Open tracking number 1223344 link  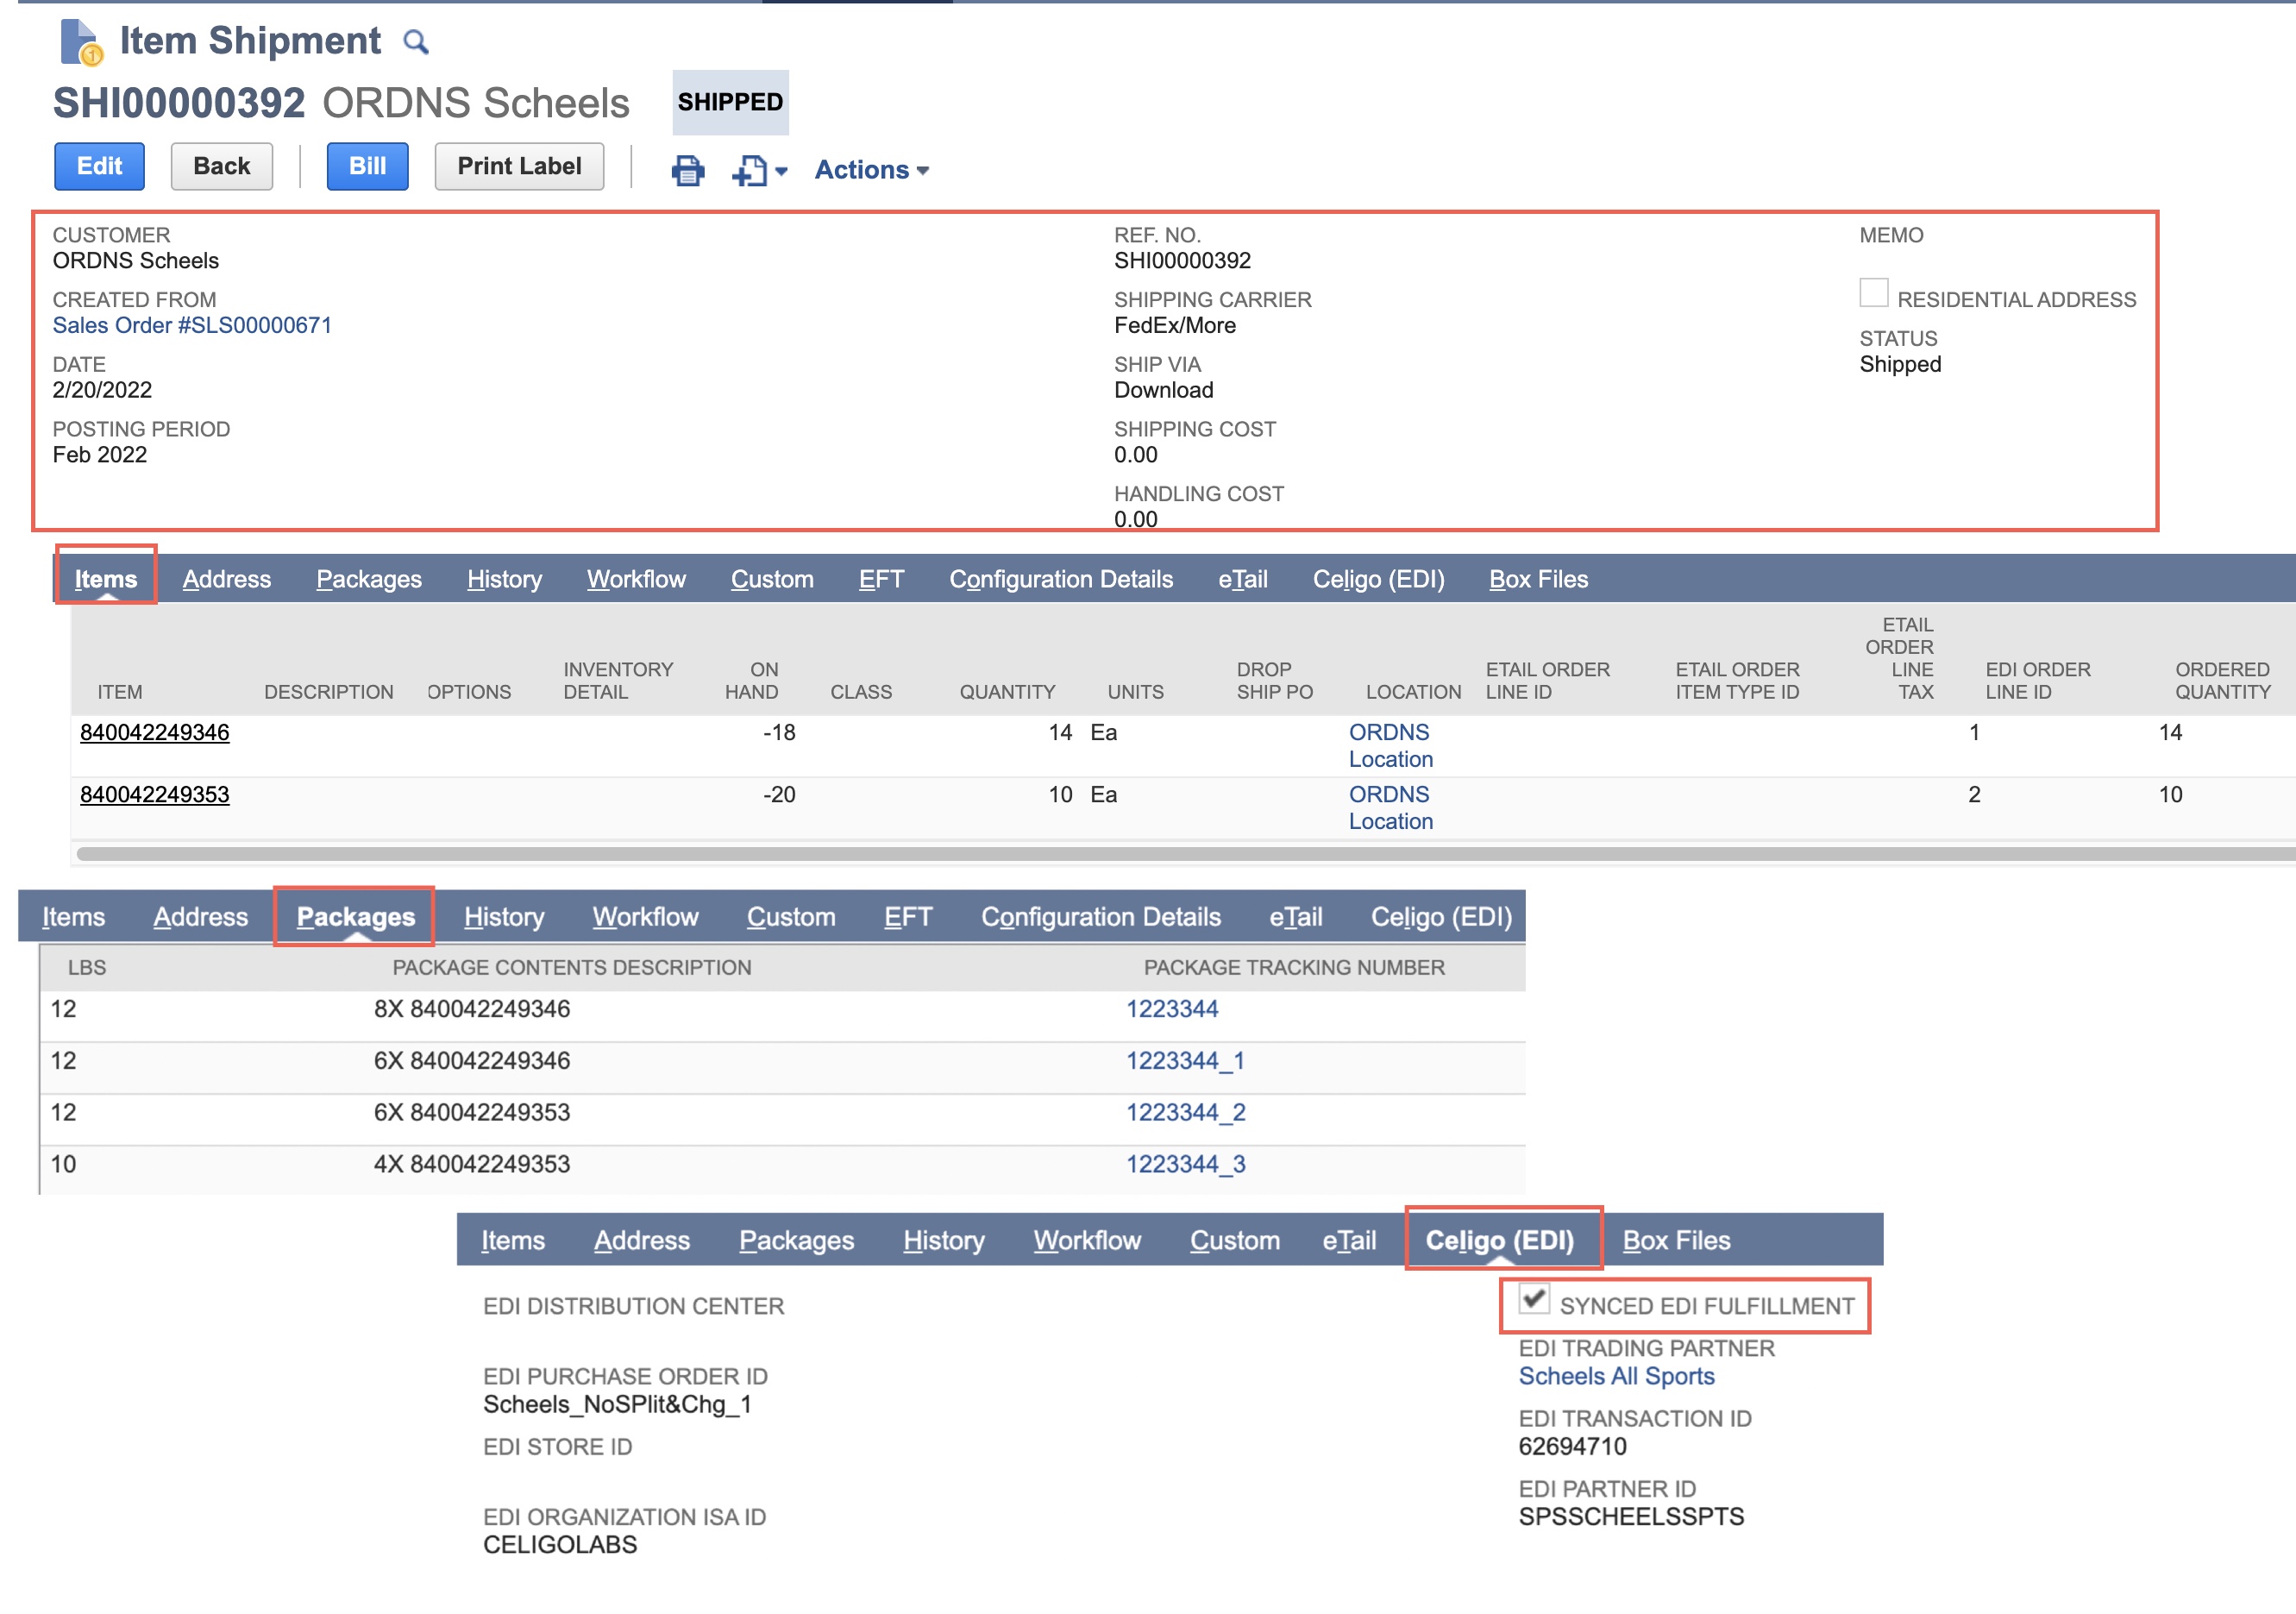point(1172,1008)
